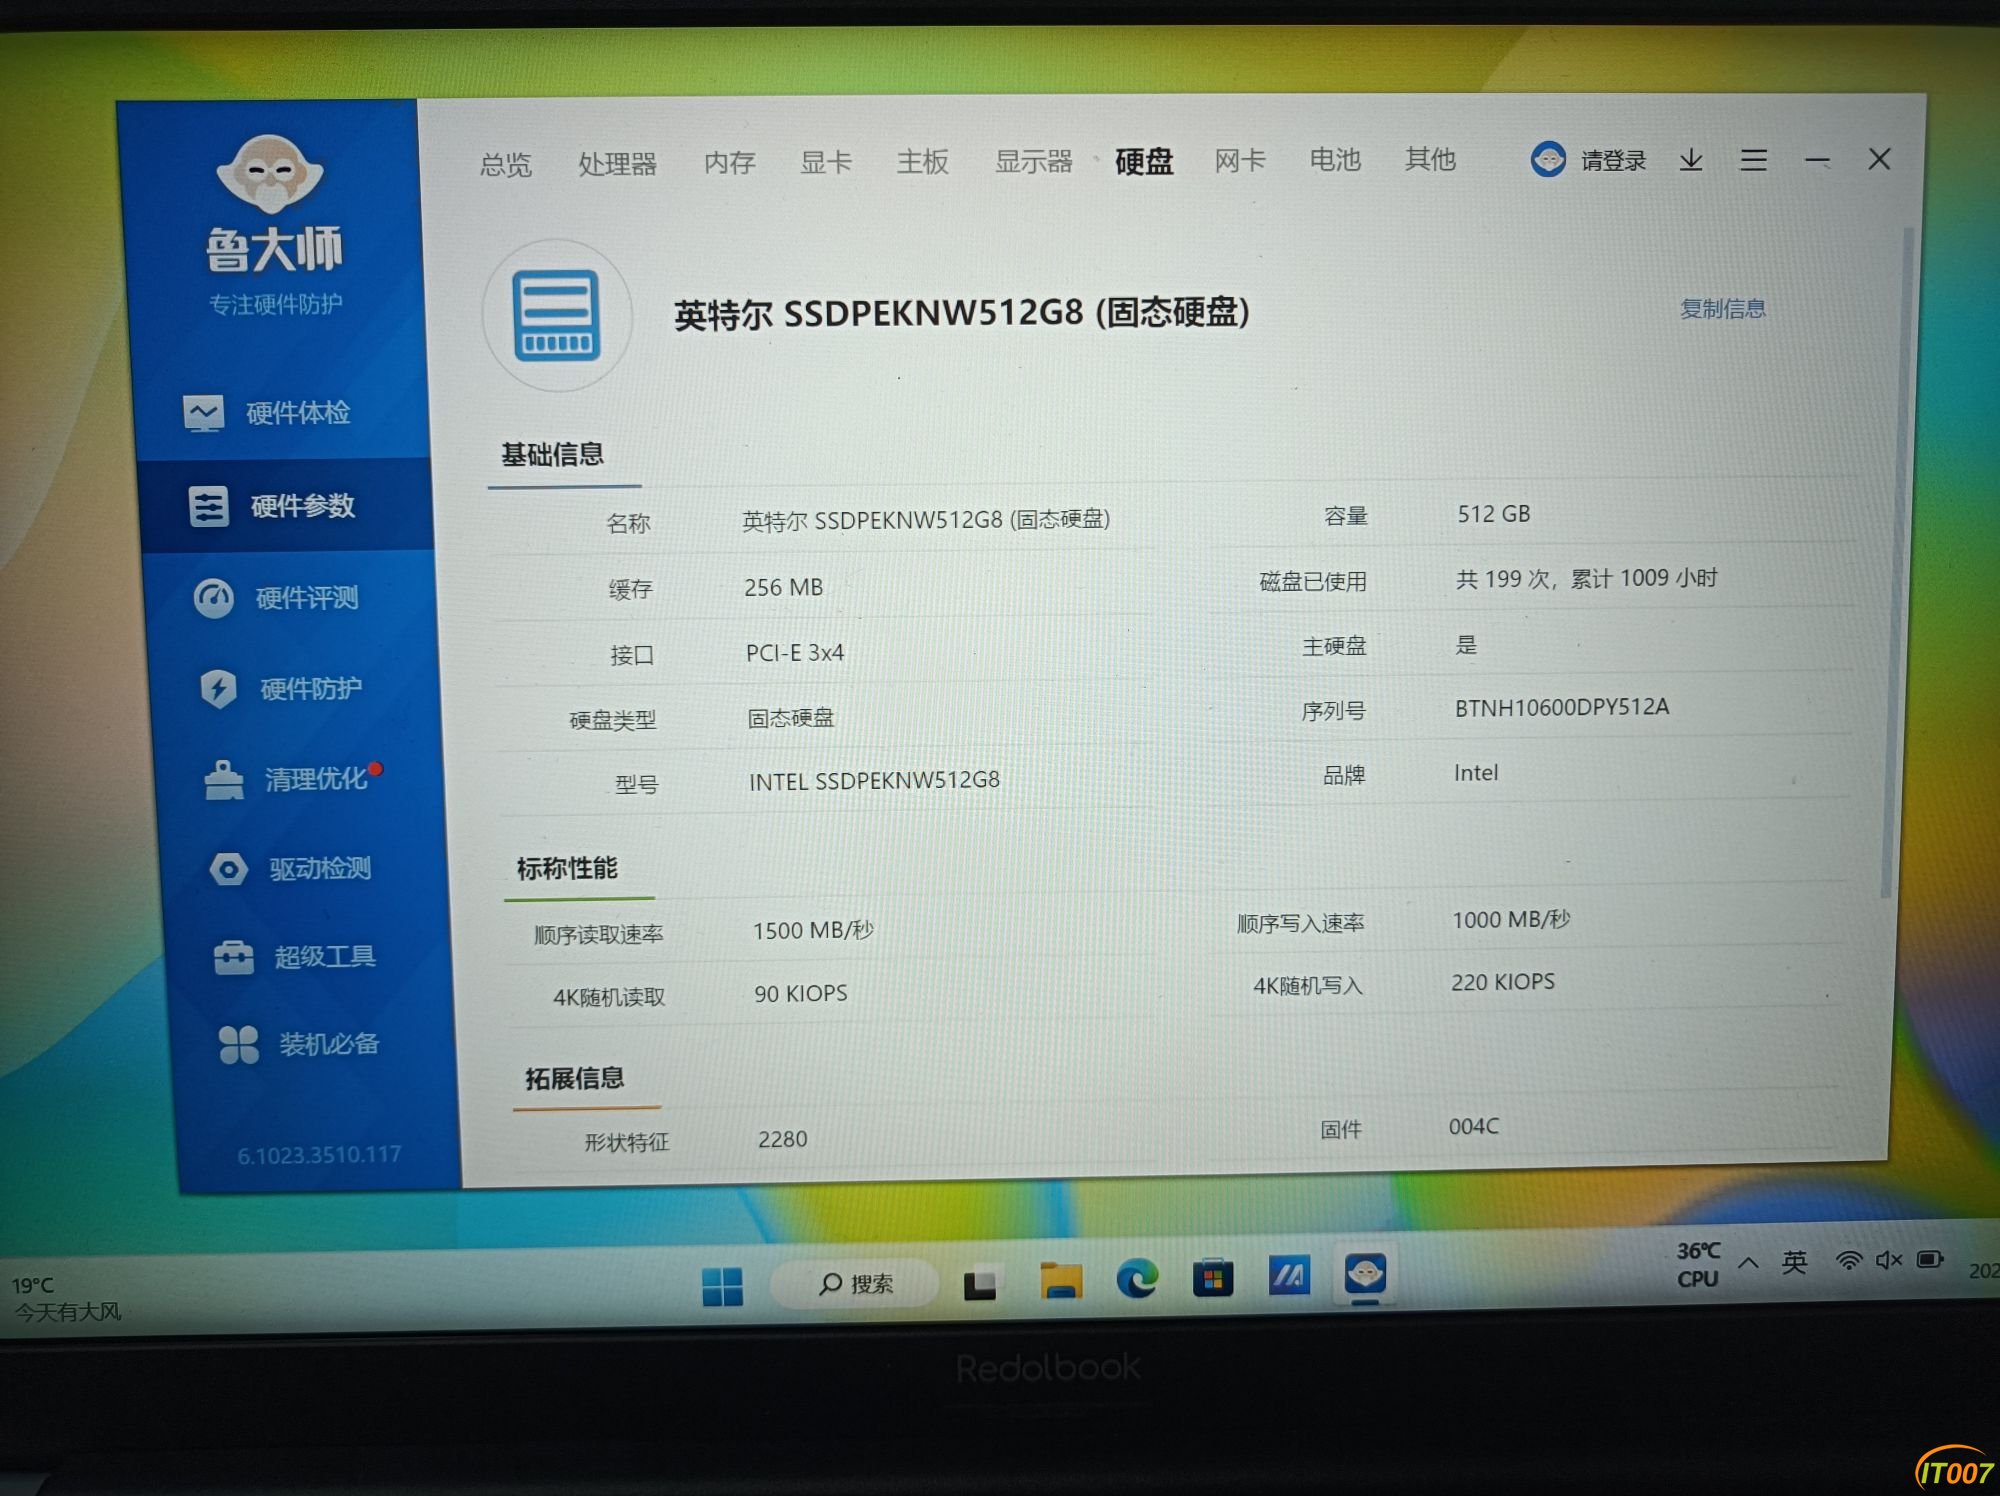Image resolution: width=2000 pixels, height=1496 pixels.
Task: Click the 1500 MB/秒 read speed value
Action: (x=813, y=931)
